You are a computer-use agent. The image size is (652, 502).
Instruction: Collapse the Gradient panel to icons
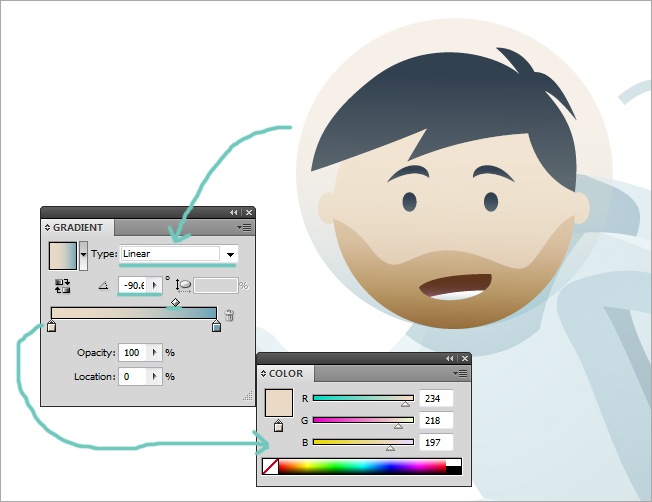click(x=234, y=213)
